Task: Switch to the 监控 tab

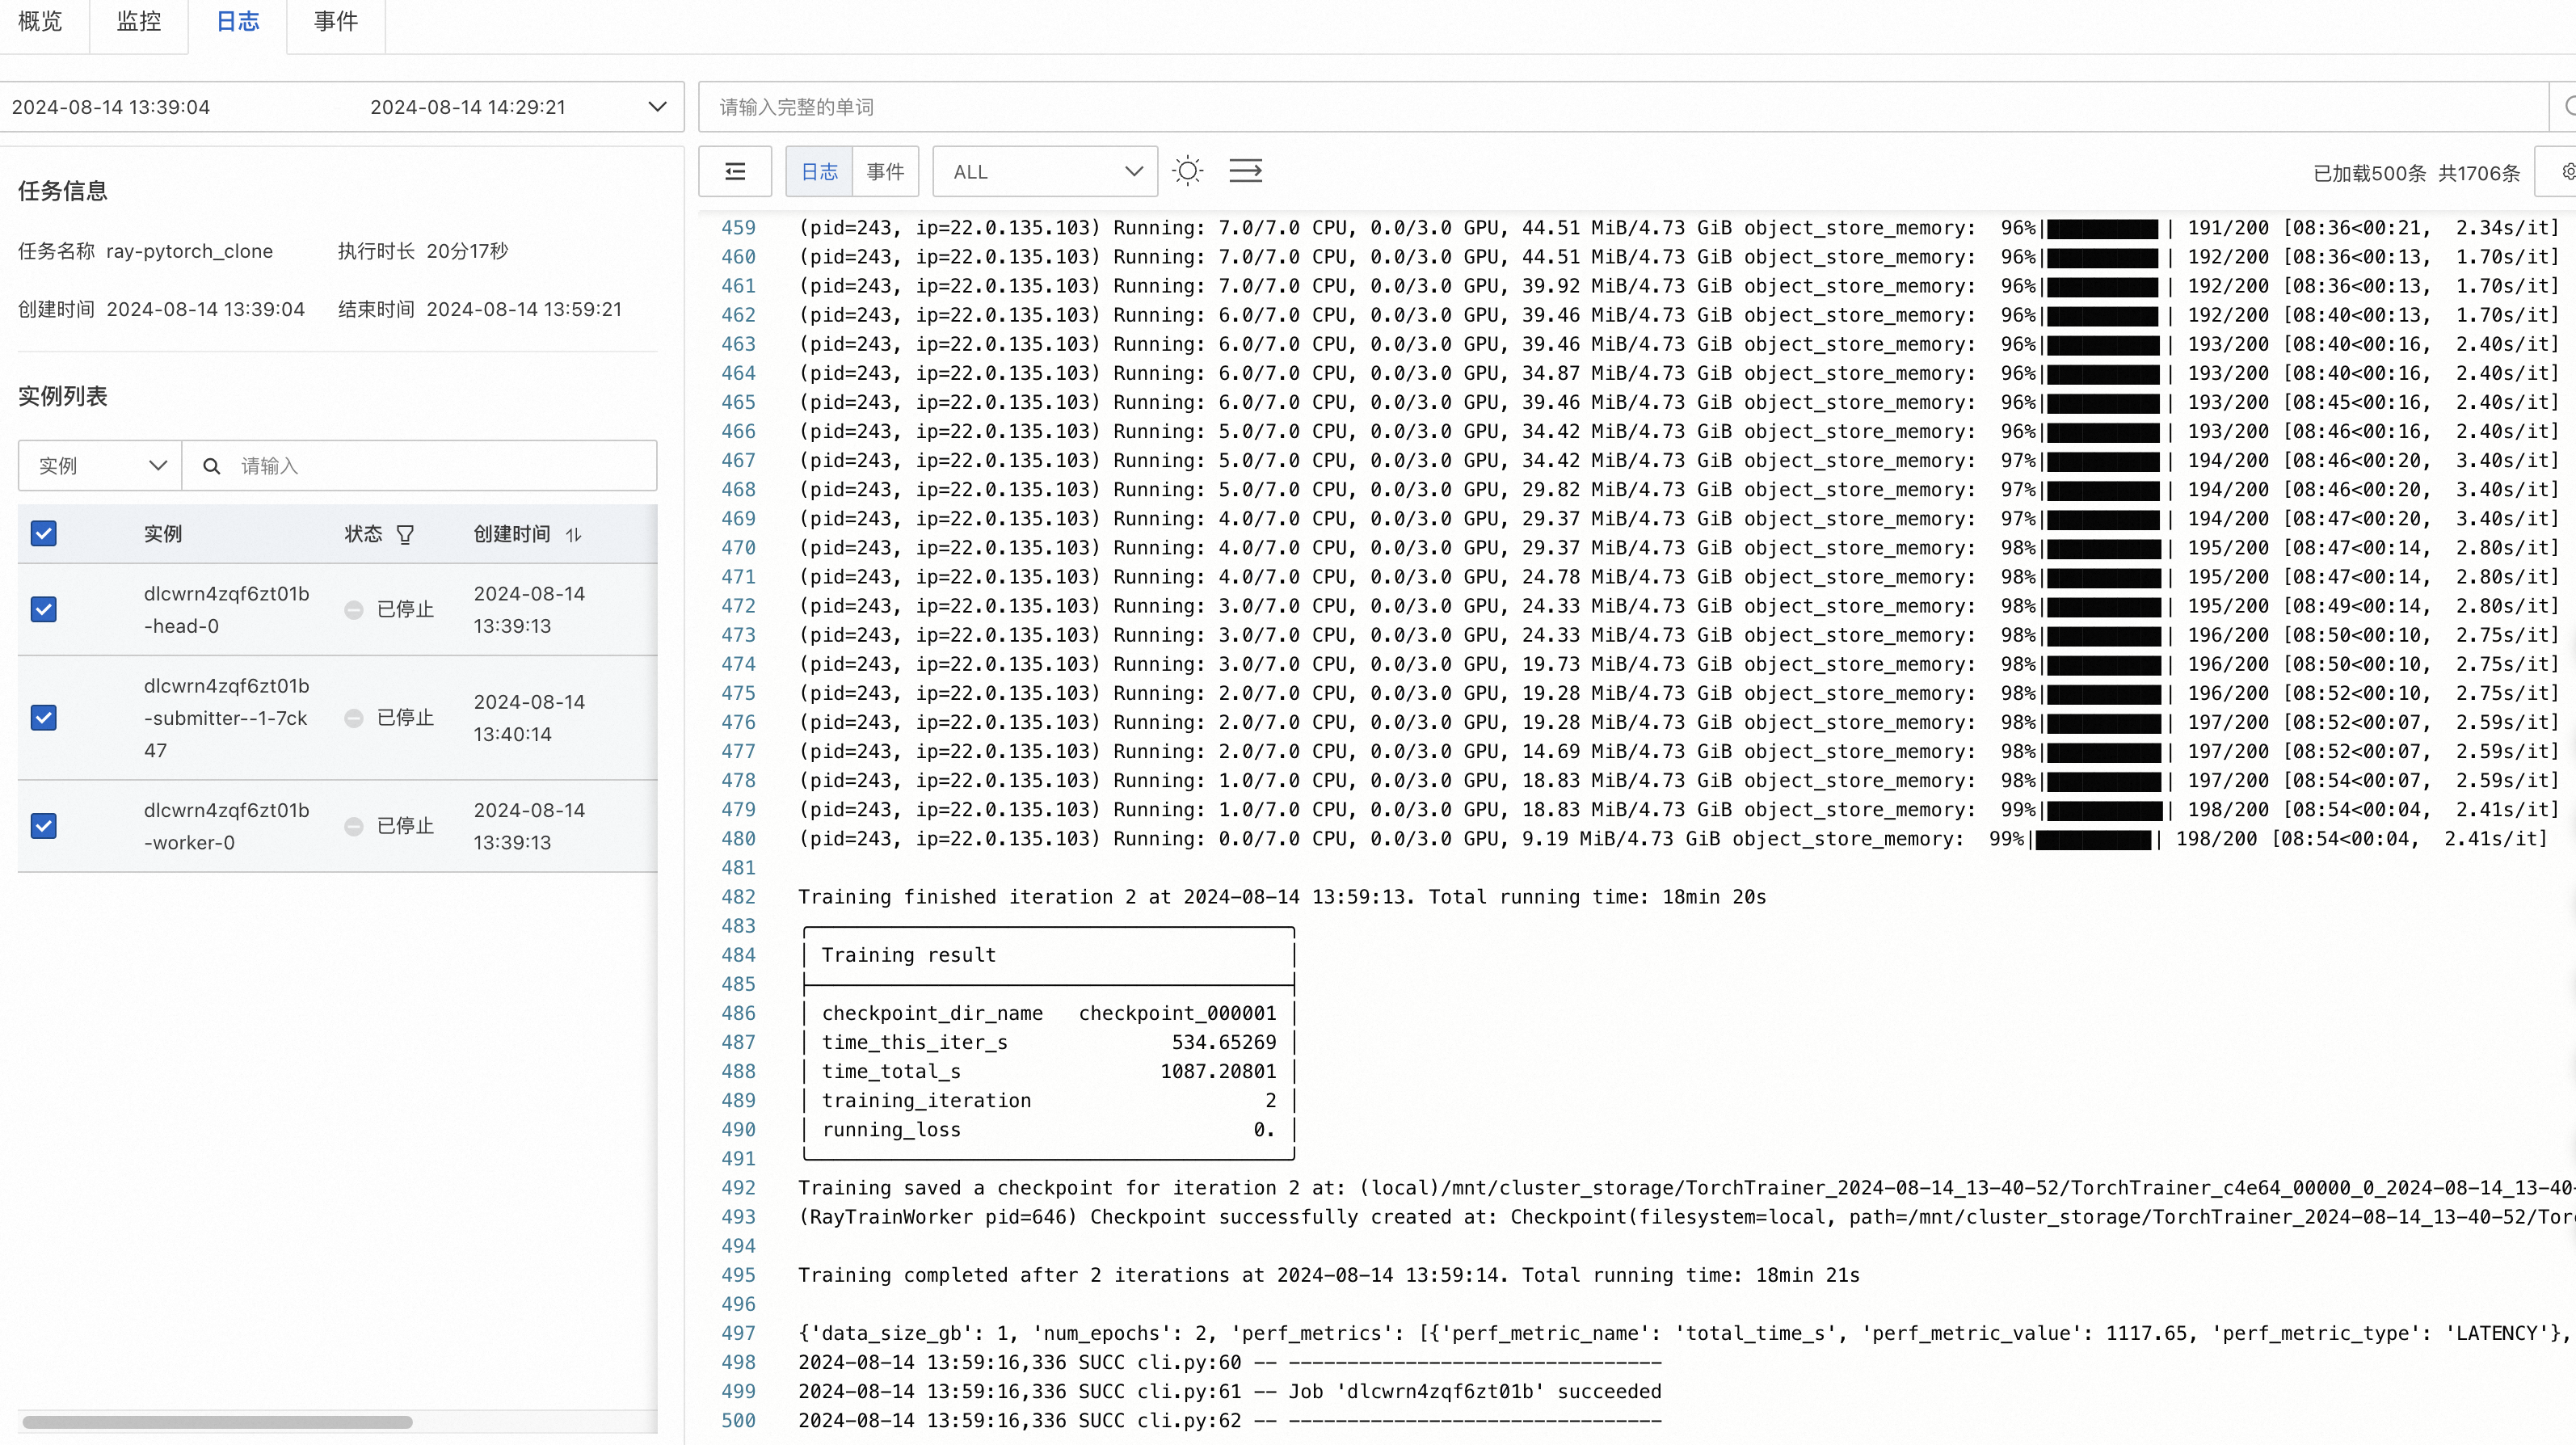Action: click(x=138, y=22)
